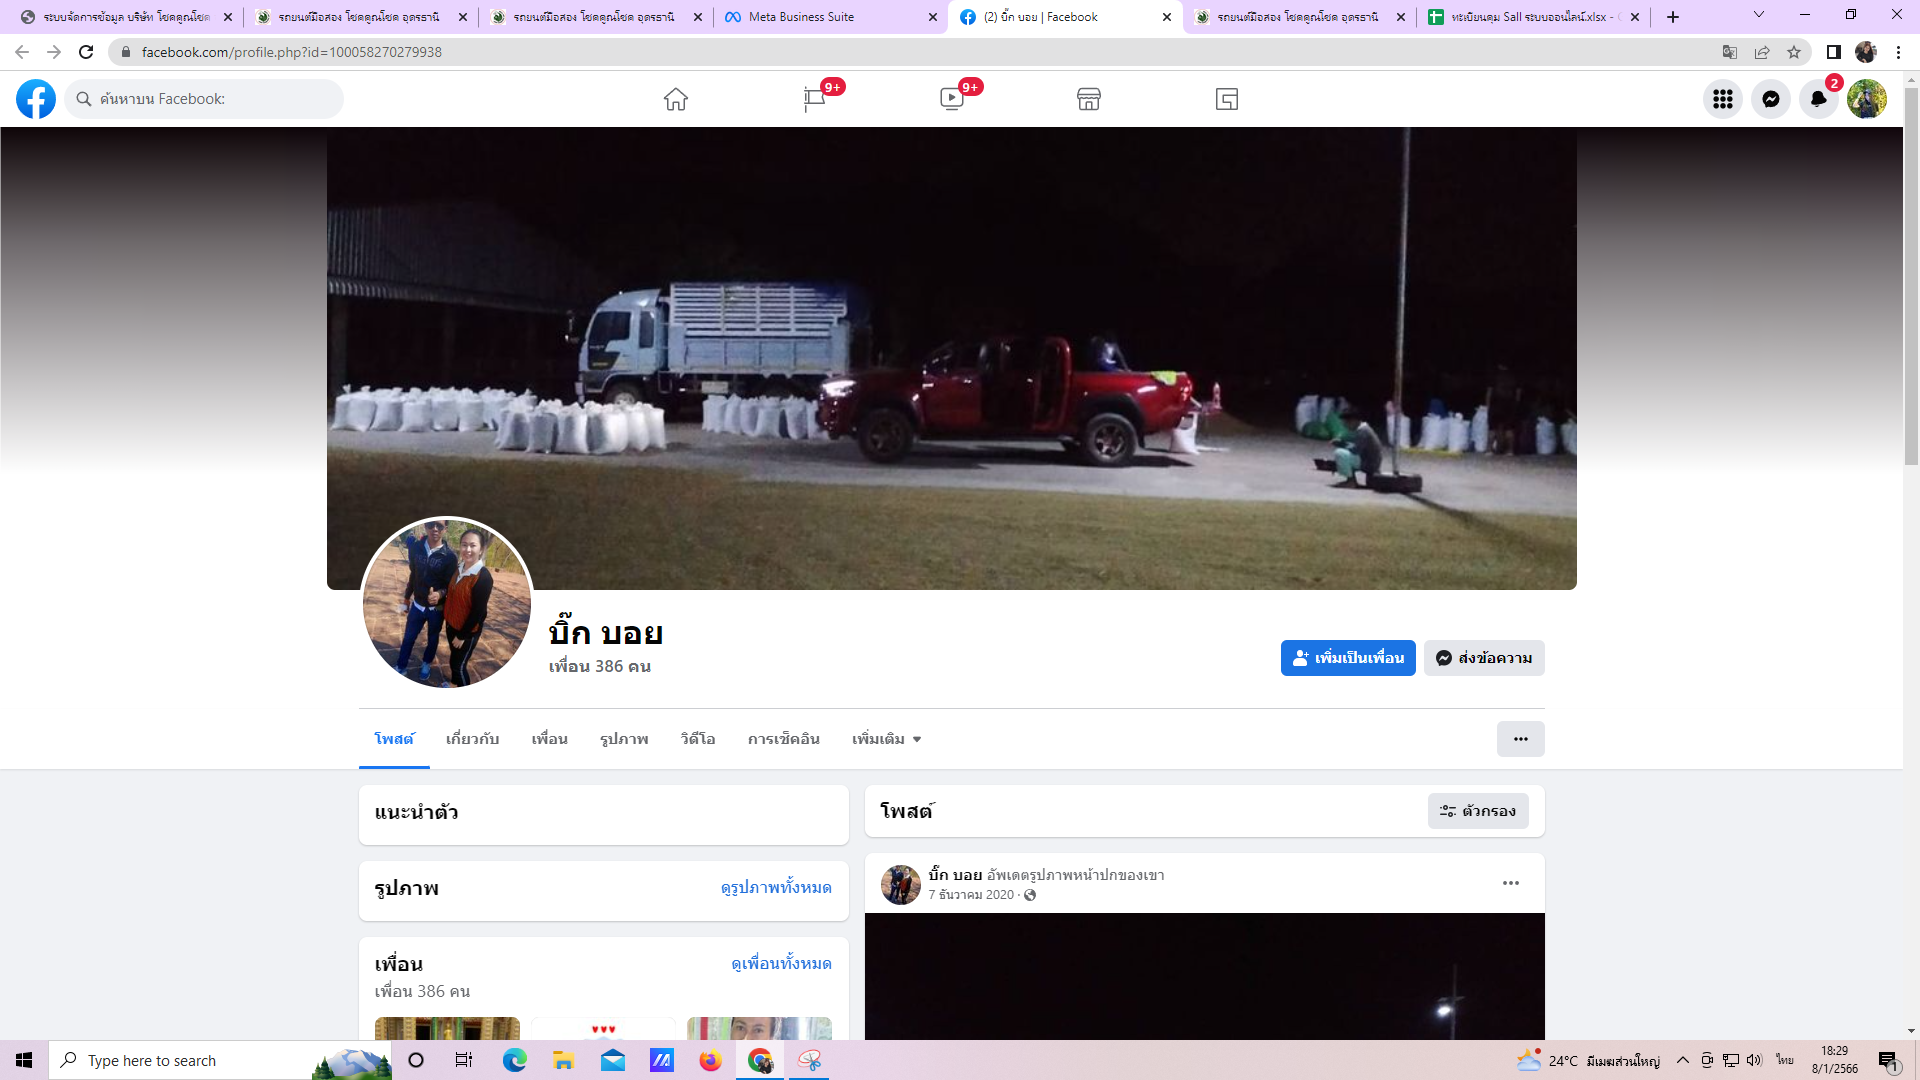Open post options three-dot menu
Screen dimensions: 1920x1080
pos(1510,883)
